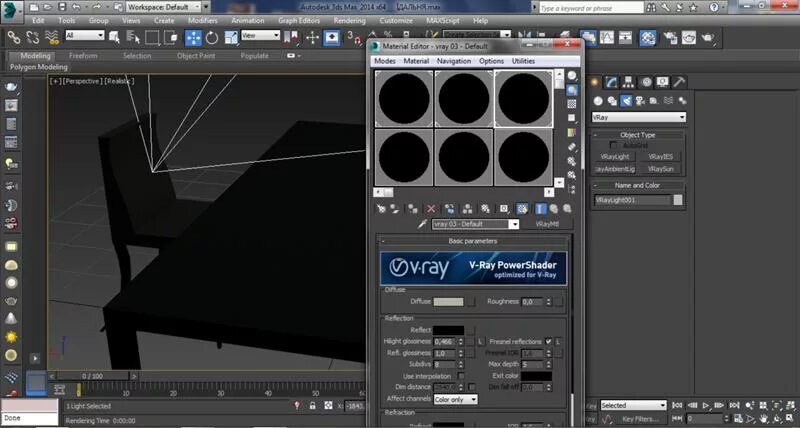
Task: Open the Affect channels Color only dropdown
Action: [456, 399]
